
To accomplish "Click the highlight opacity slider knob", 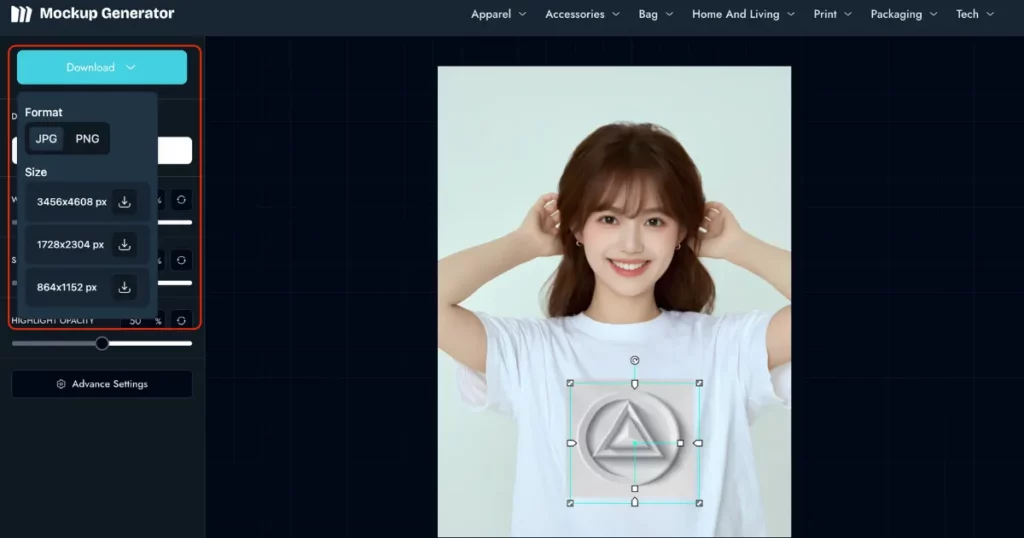I will (102, 343).
